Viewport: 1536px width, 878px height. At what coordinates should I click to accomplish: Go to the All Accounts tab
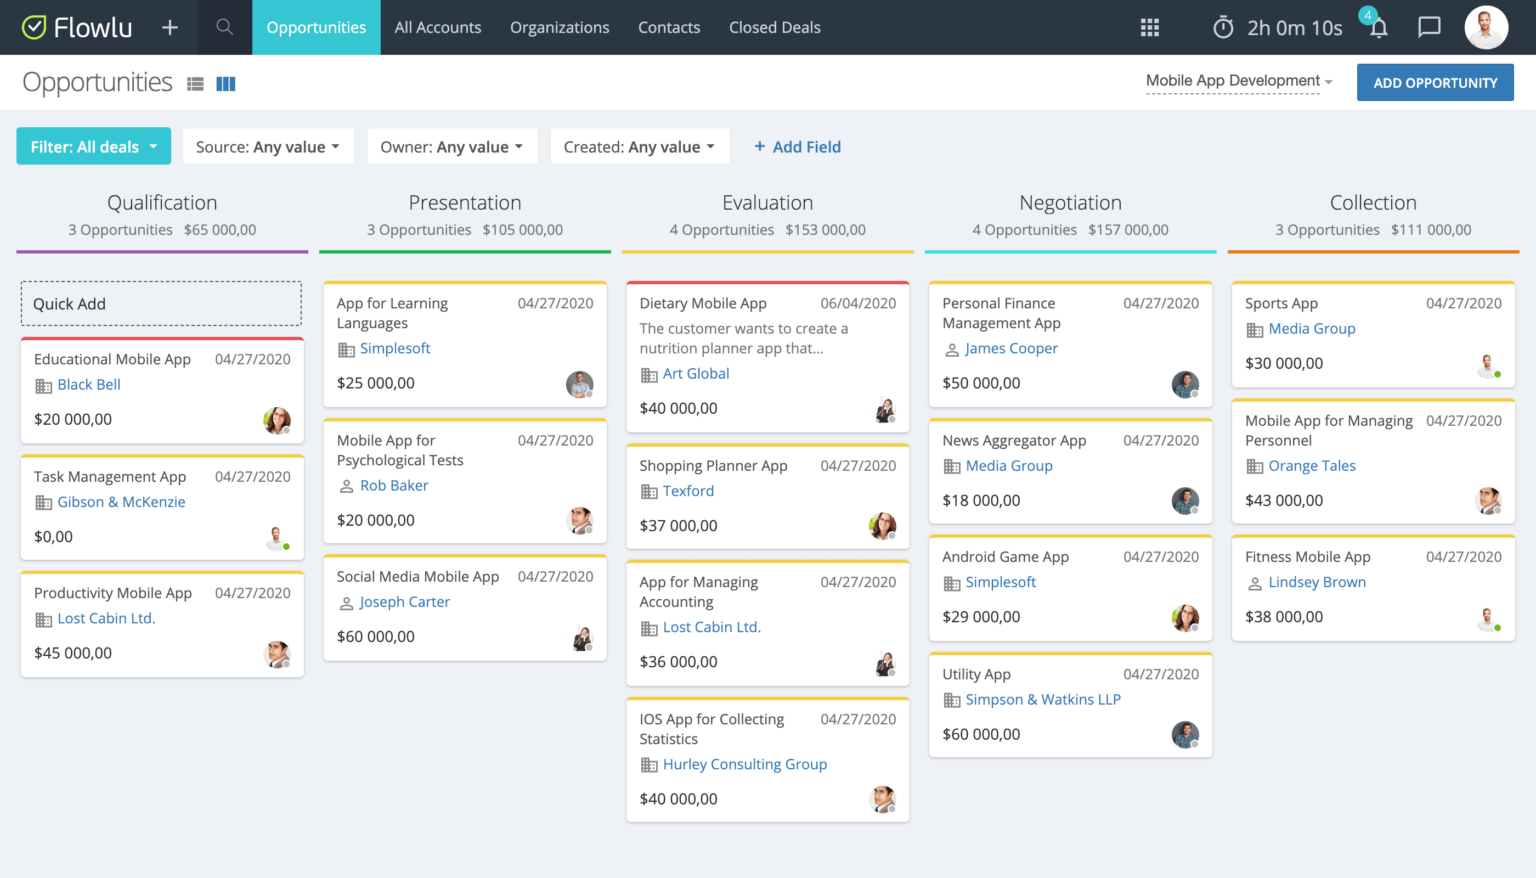[438, 27]
